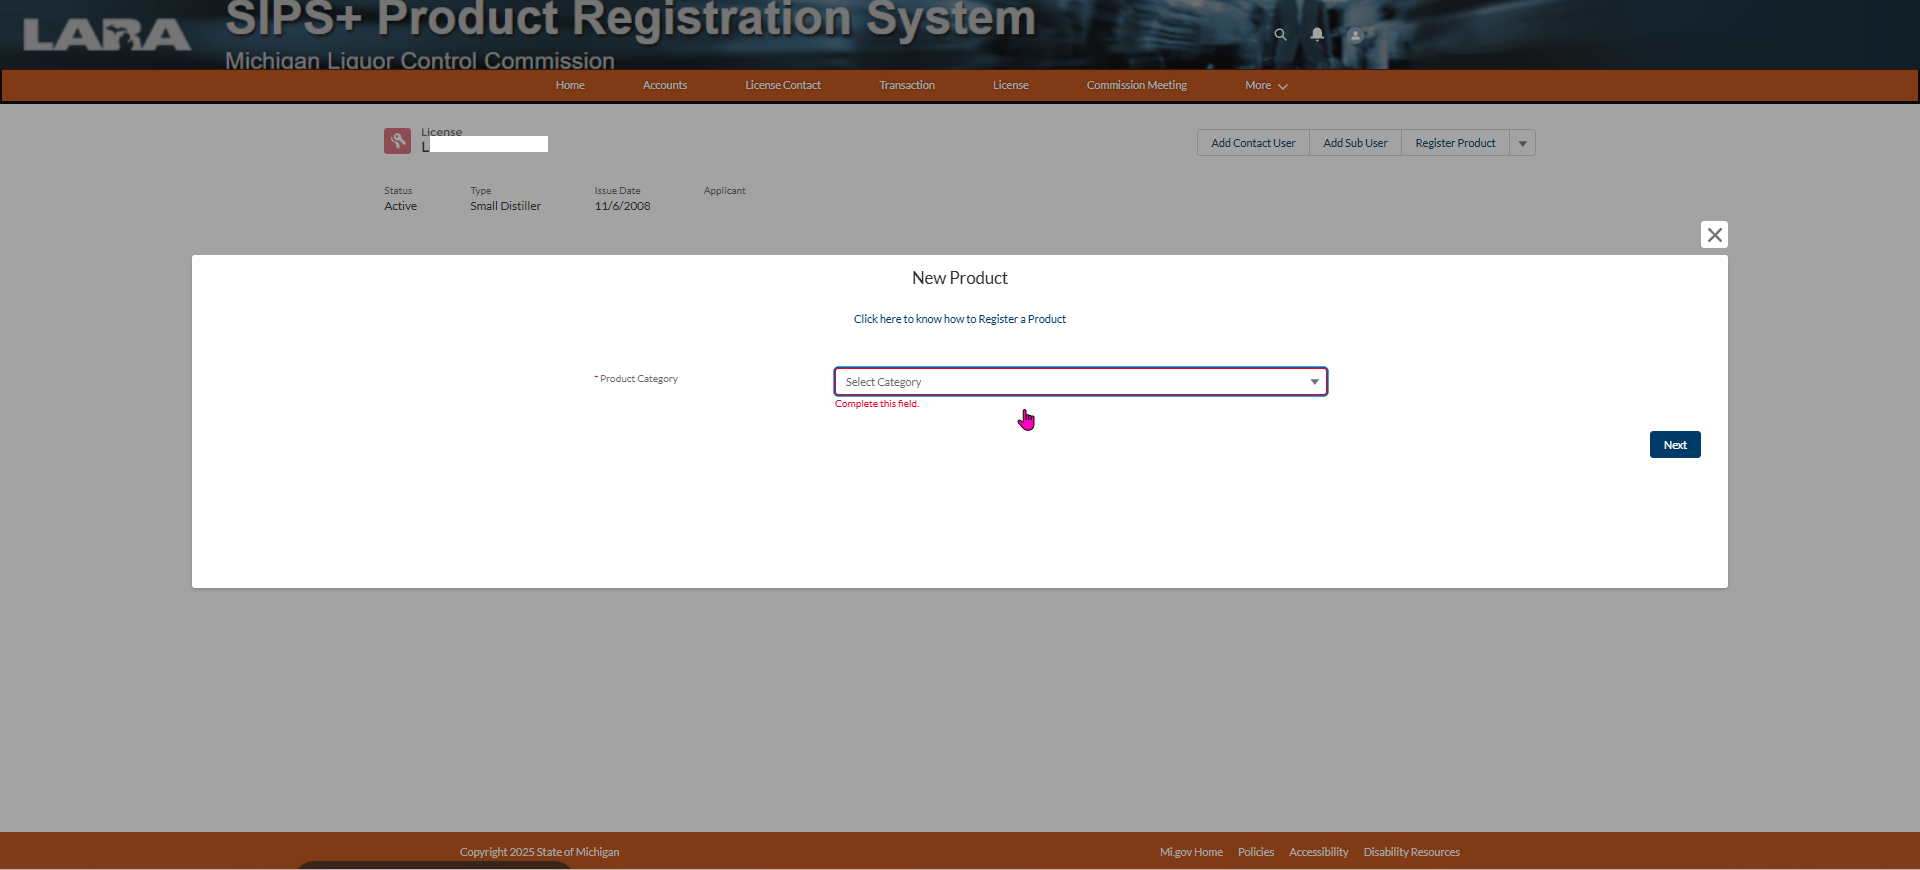Viewport: 1920px width, 870px height.
Task: Click the Register Product button
Action: coord(1455,143)
